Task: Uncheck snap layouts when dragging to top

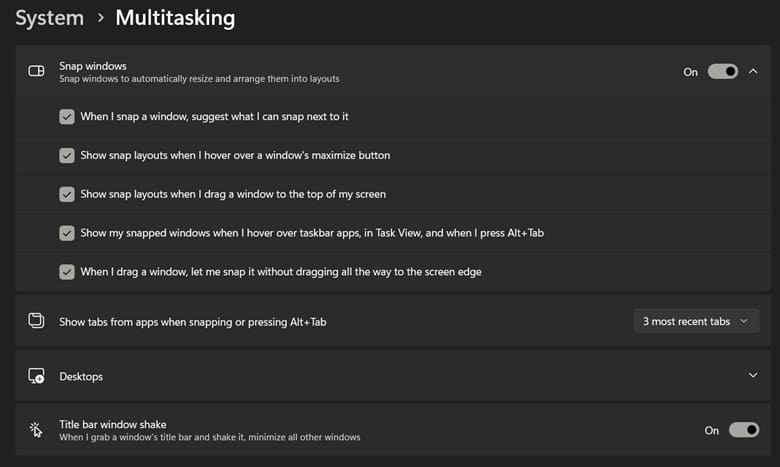Action: tap(67, 194)
